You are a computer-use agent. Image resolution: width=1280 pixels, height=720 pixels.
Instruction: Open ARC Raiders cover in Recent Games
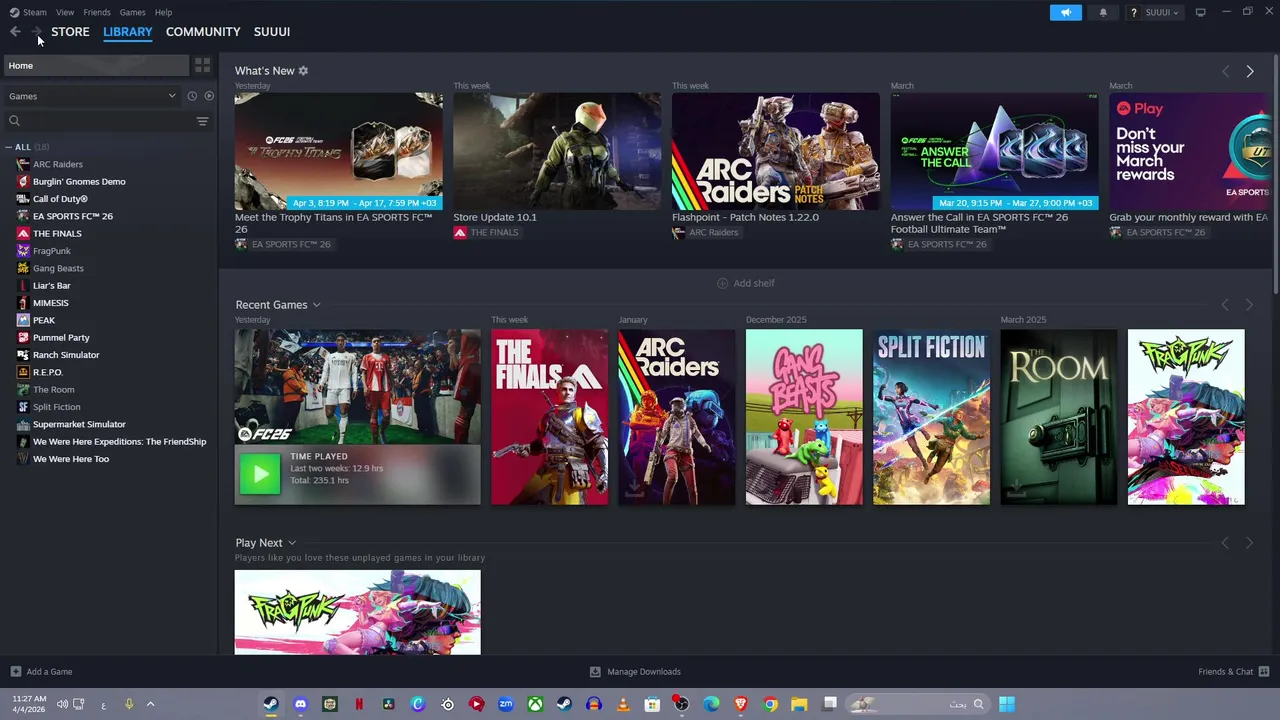(x=677, y=417)
